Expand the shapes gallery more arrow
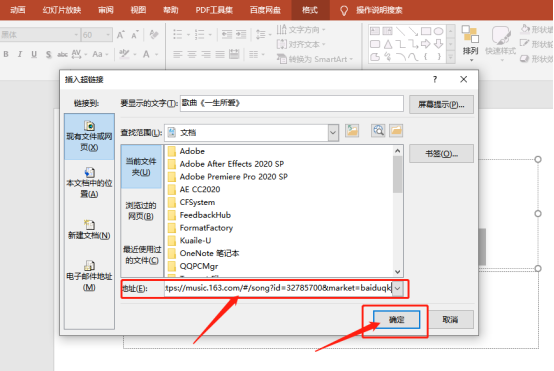 [x=450, y=57]
